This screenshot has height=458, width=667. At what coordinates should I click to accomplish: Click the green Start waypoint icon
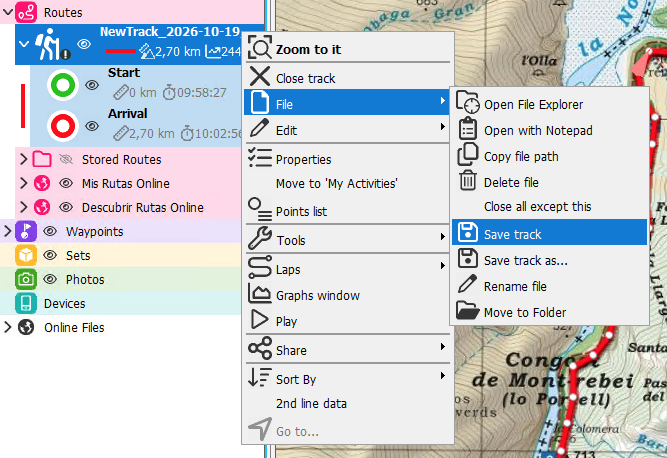63,85
